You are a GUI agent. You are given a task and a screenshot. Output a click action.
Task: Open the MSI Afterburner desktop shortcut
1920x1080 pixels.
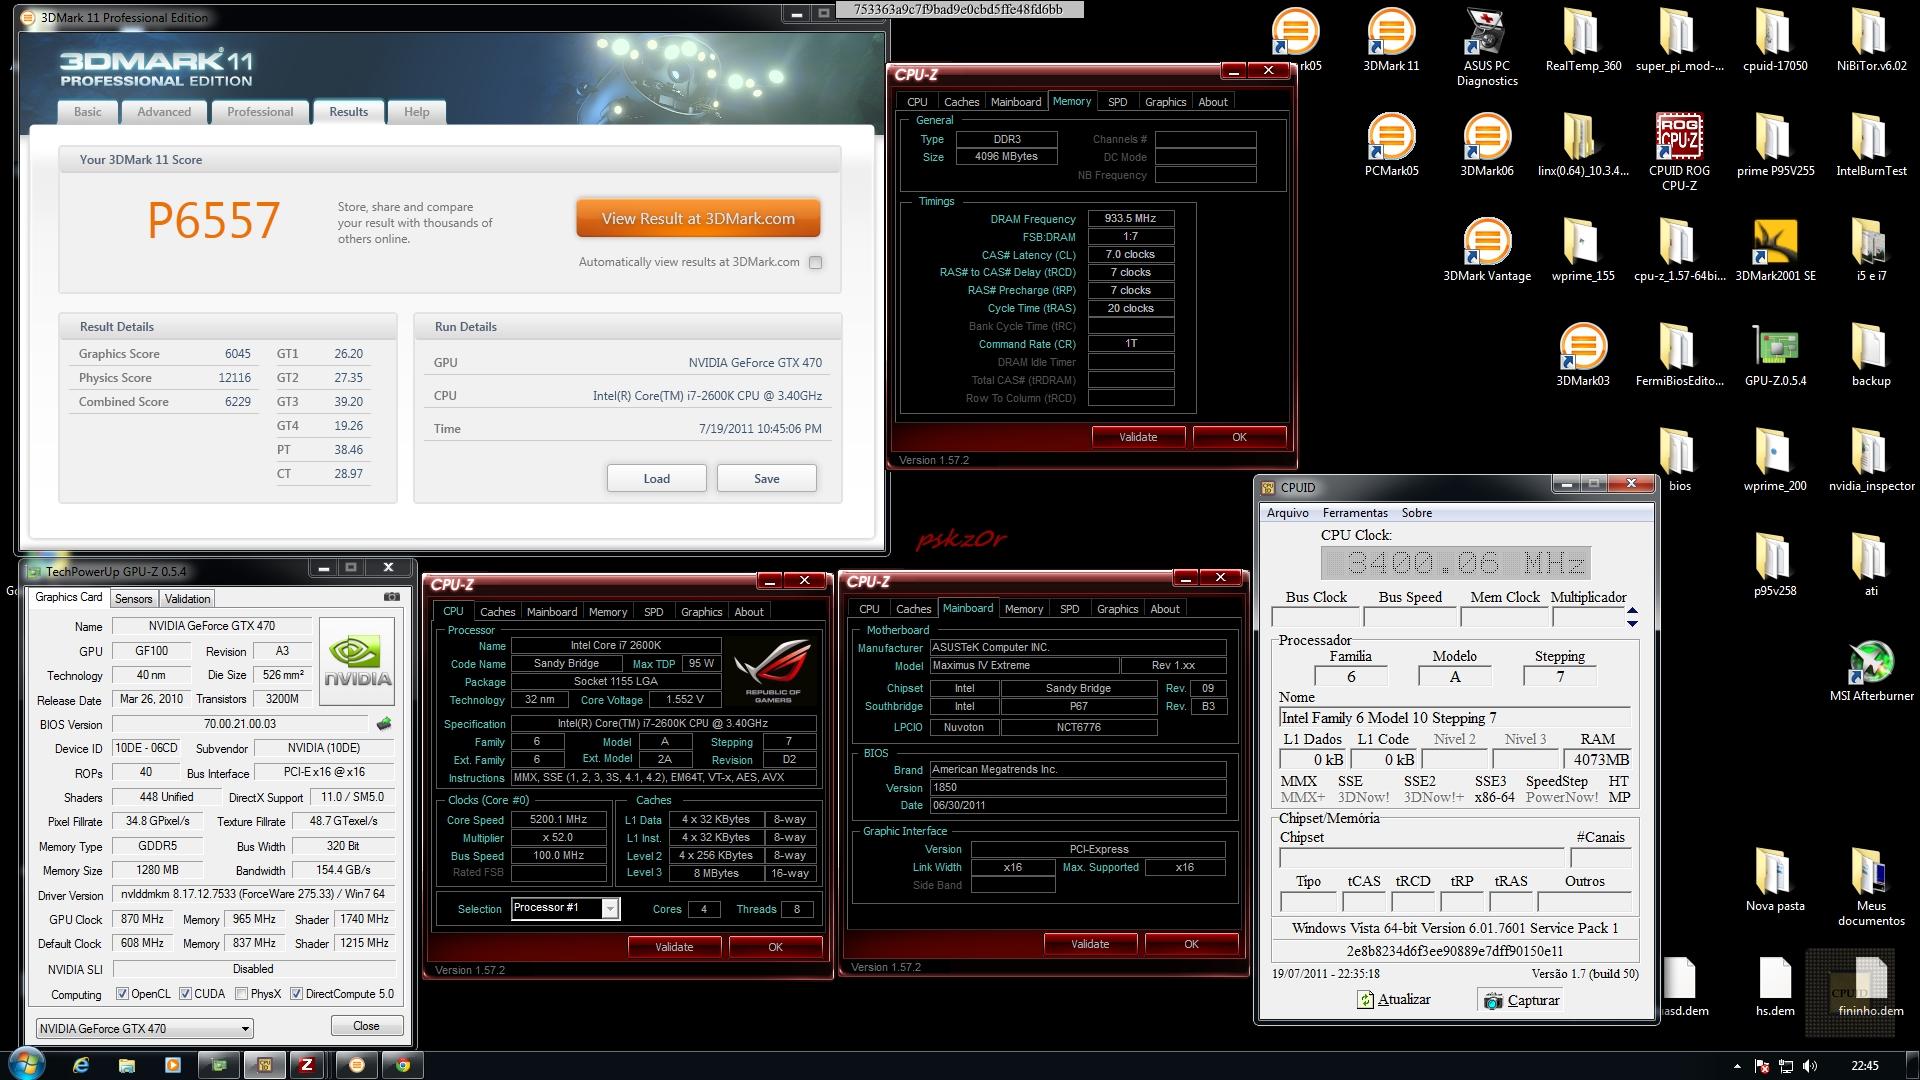[1871, 670]
